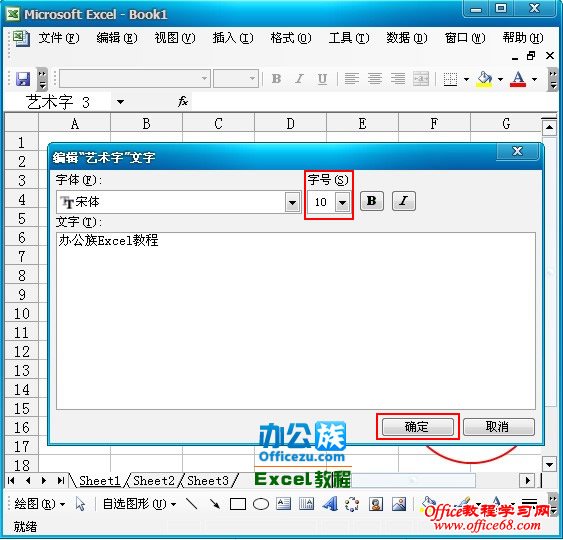This screenshot has height=540, width=563.
Task: Close the 编辑艺术字文字 dialog
Action: click(517, 151)
